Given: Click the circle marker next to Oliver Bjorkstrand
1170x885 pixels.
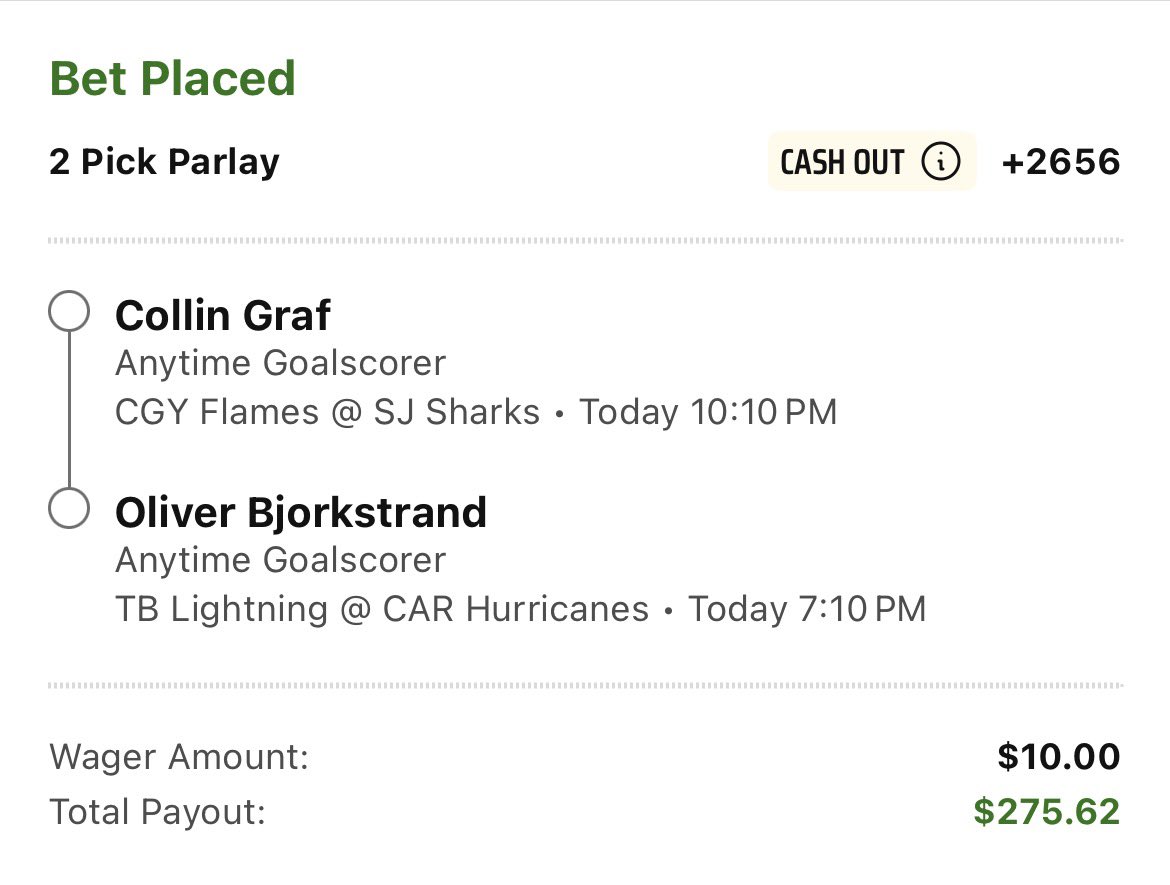Looking at the screenshot, I should click(x=69, y=509).
